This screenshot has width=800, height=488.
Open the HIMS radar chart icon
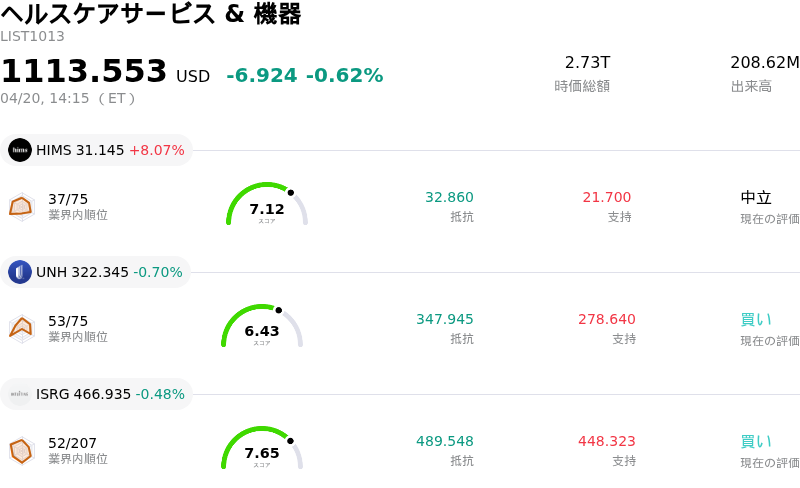tap(21, 206)
